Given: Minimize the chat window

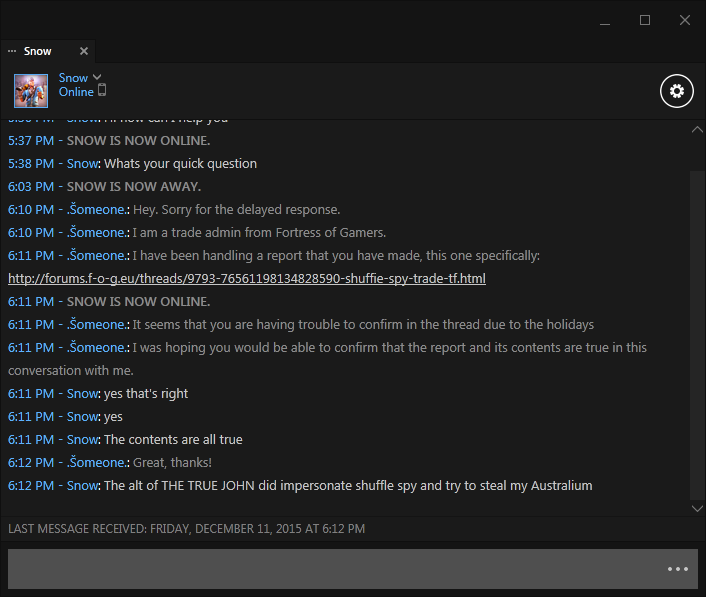Looking at the screenshot, I should 605,20.
